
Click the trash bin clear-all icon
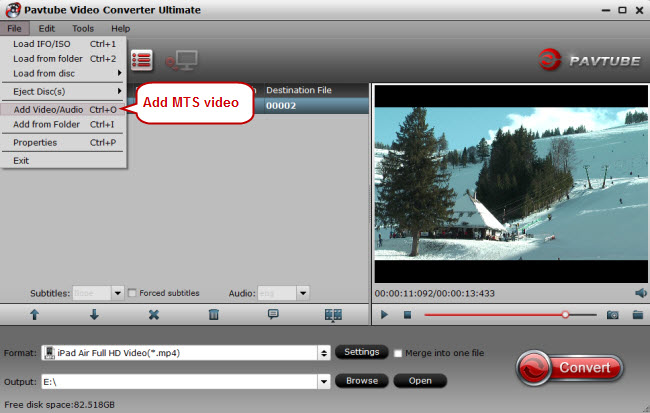click(213, 315)
